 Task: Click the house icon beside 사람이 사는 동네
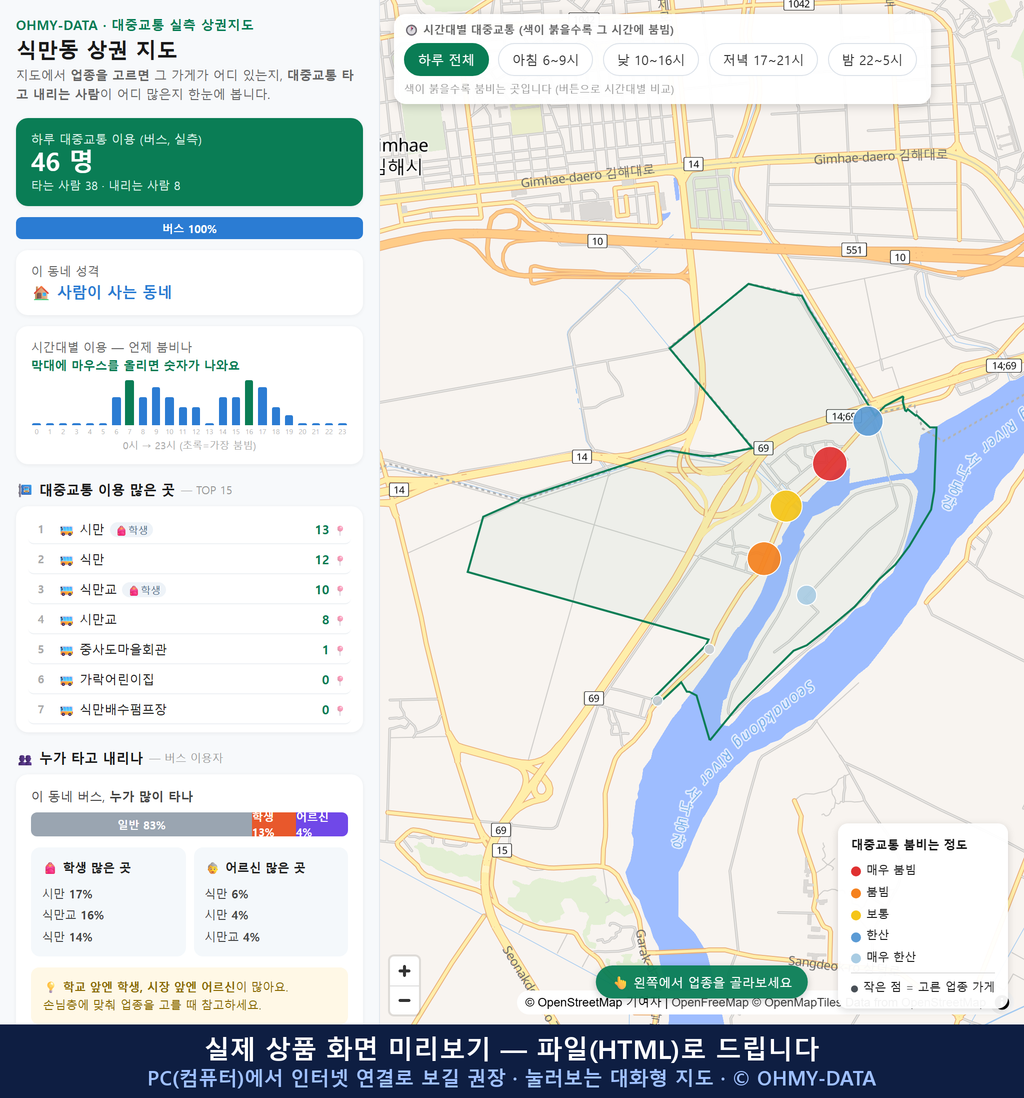point(41,293)
